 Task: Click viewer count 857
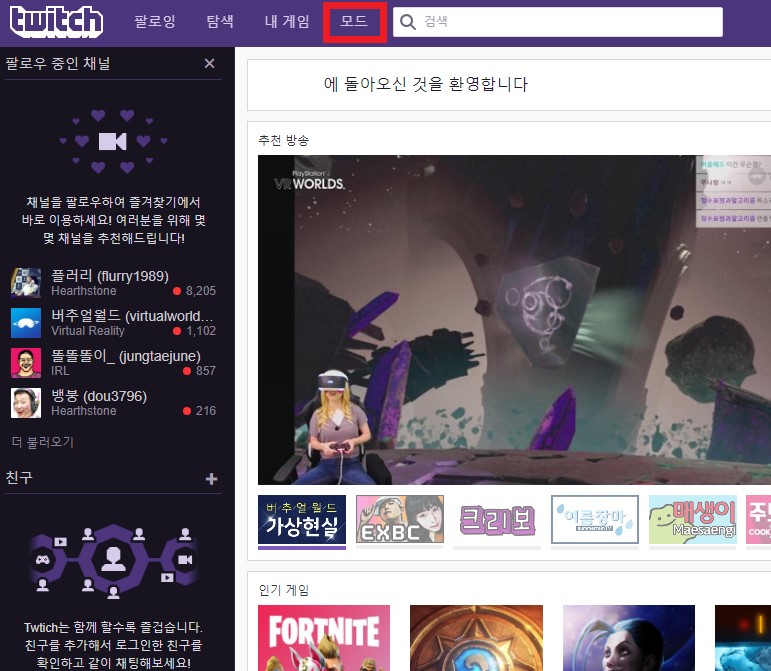(x=206, y=371)
